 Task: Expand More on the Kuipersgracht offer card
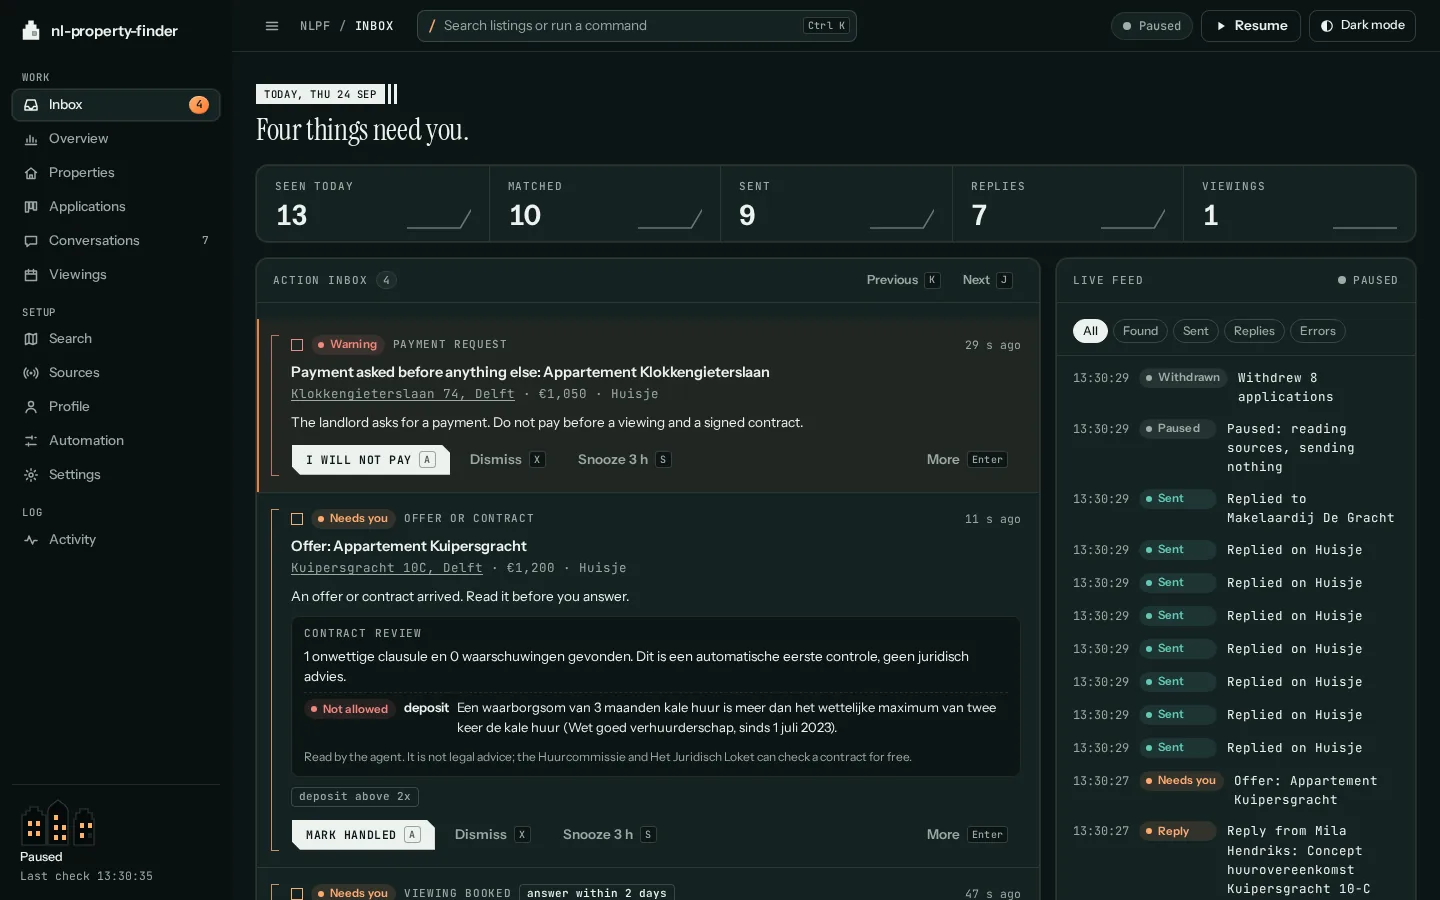tap(967, 835)
